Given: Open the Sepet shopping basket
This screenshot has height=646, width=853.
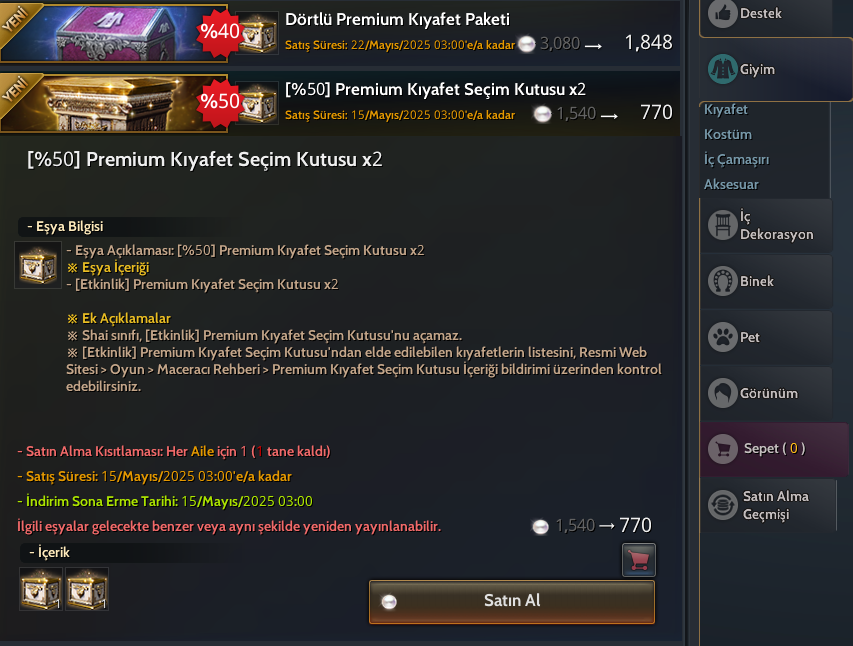Looking at the screenshot, I should point(774,450).
